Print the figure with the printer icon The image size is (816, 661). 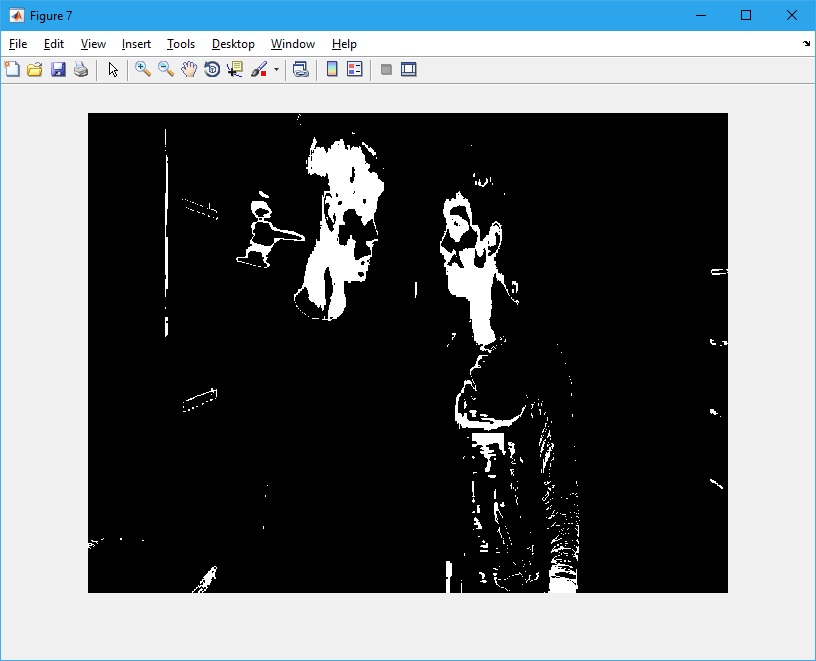click(x=81, y=70)
